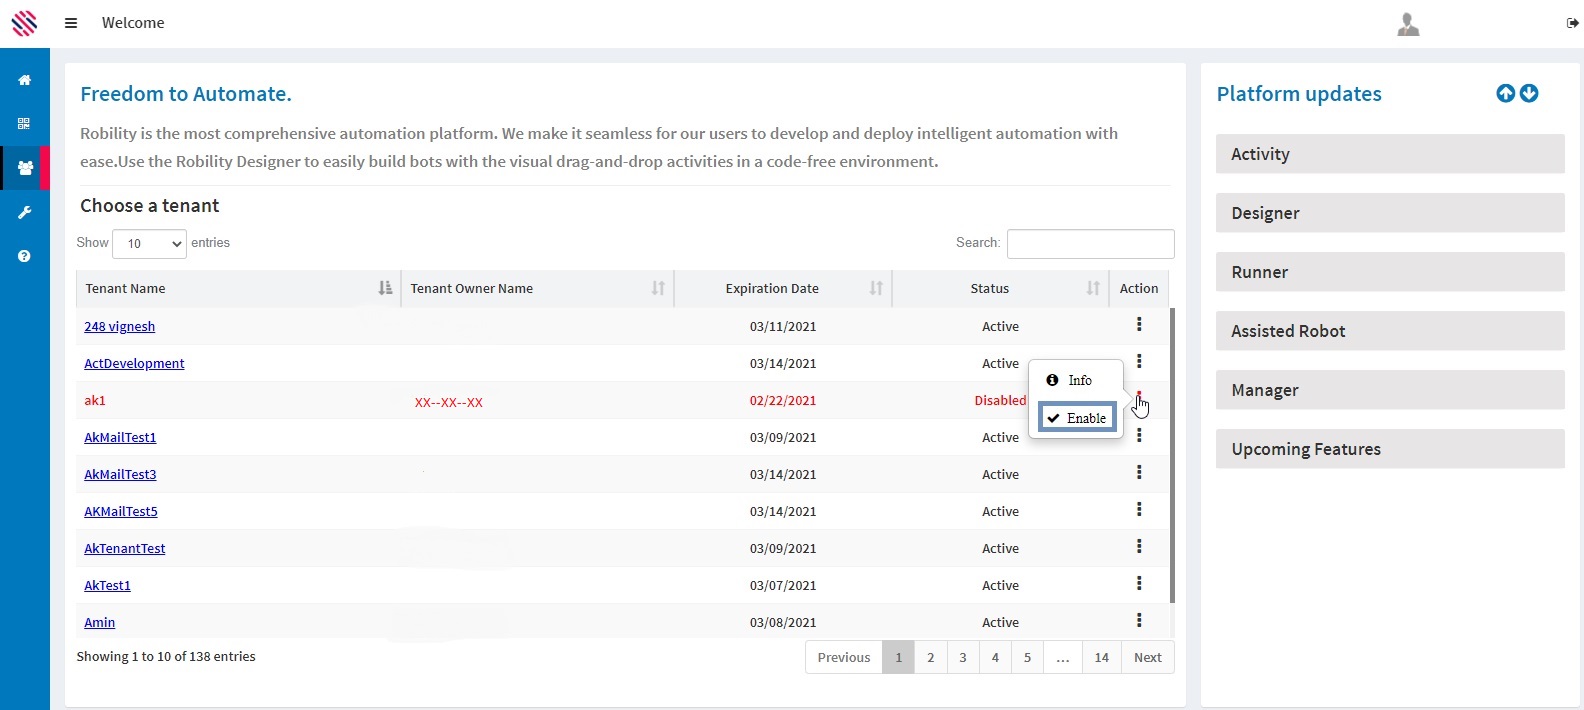
Task: Click the home icon in the sidebar
Action: click(24, 80)
